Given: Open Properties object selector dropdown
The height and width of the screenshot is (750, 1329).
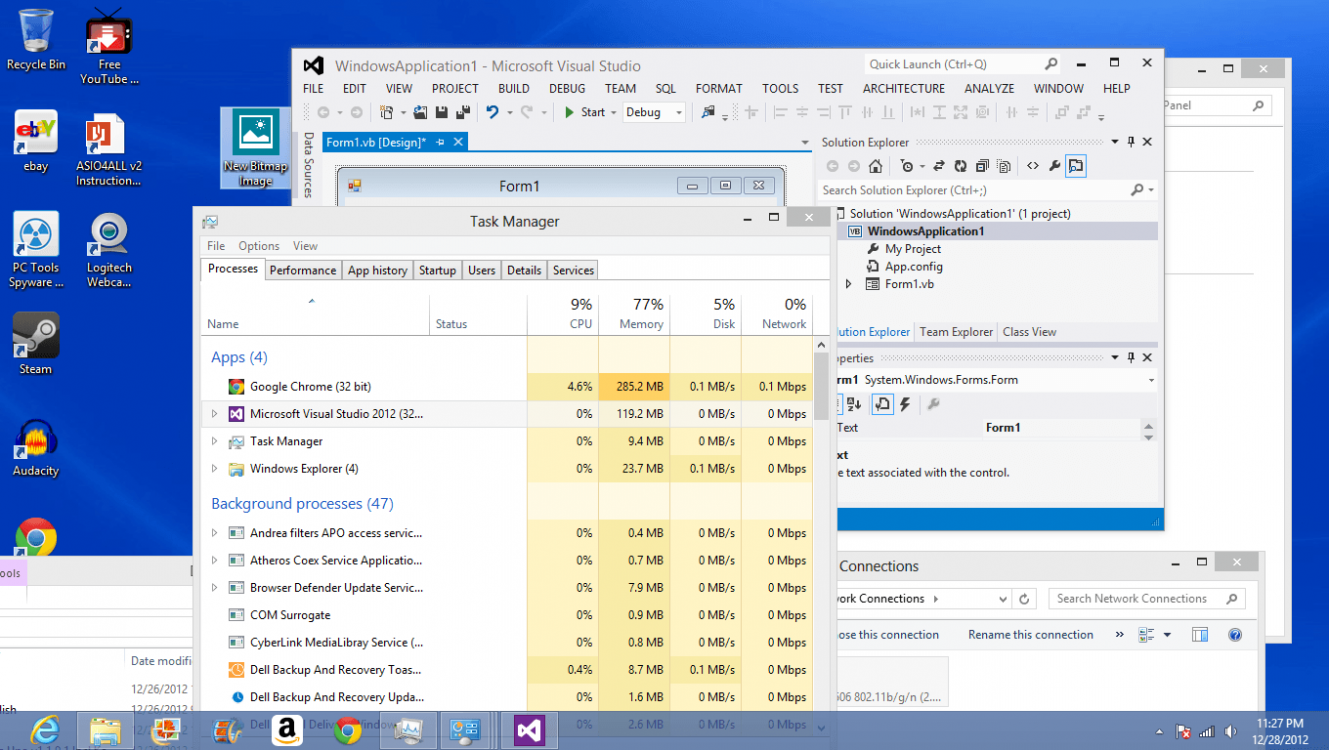Looking at the screenshot, I should (x=1150, y=380).
